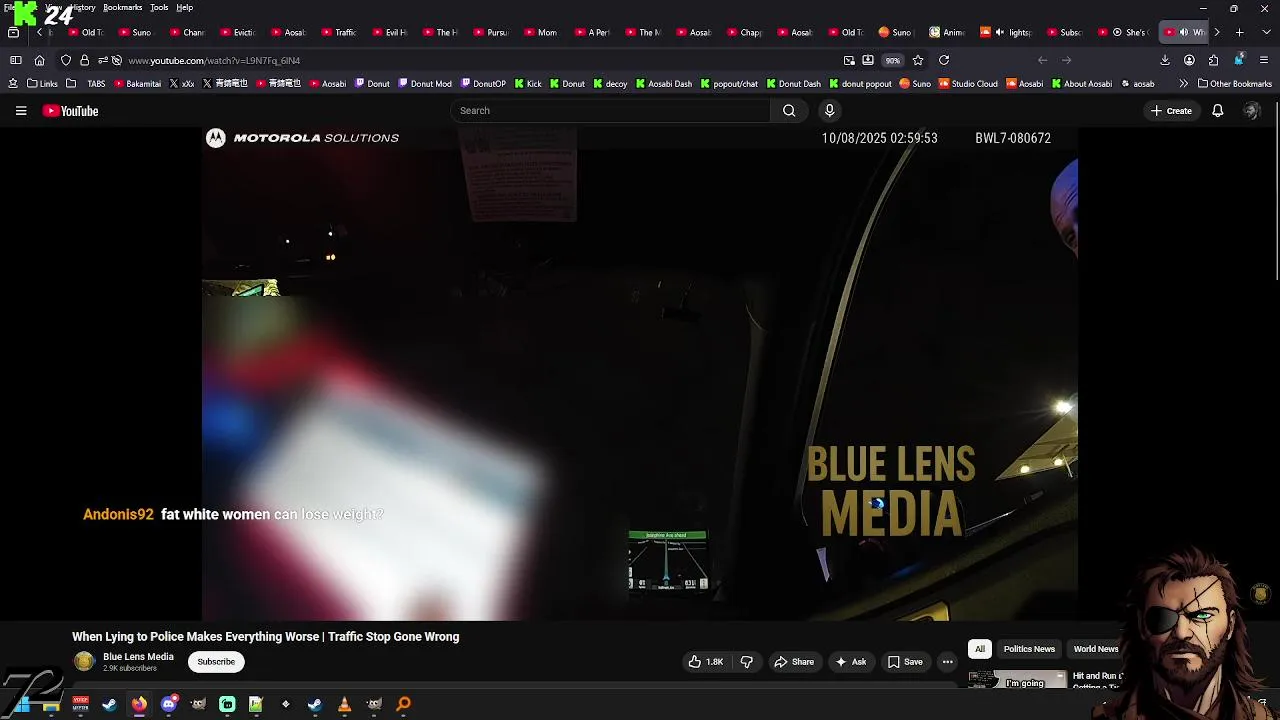Switch to the Anime tab
1280x720 pixels.
(x=947, y=32)
